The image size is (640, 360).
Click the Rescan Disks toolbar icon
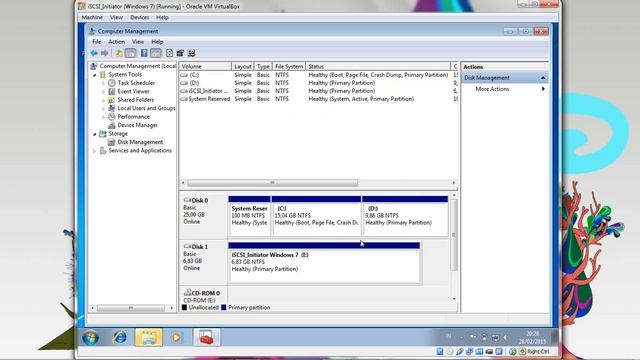(x=180, y=53)
